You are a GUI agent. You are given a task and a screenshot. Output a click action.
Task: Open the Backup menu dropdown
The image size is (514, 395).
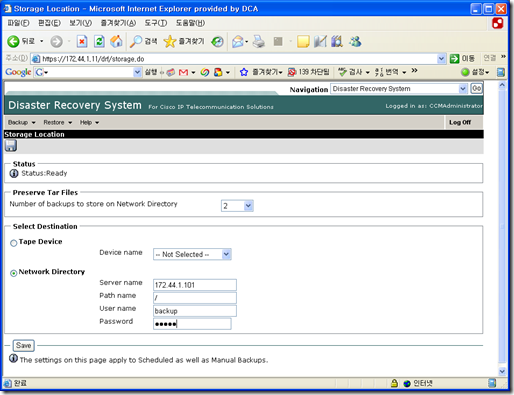[21, 122]
